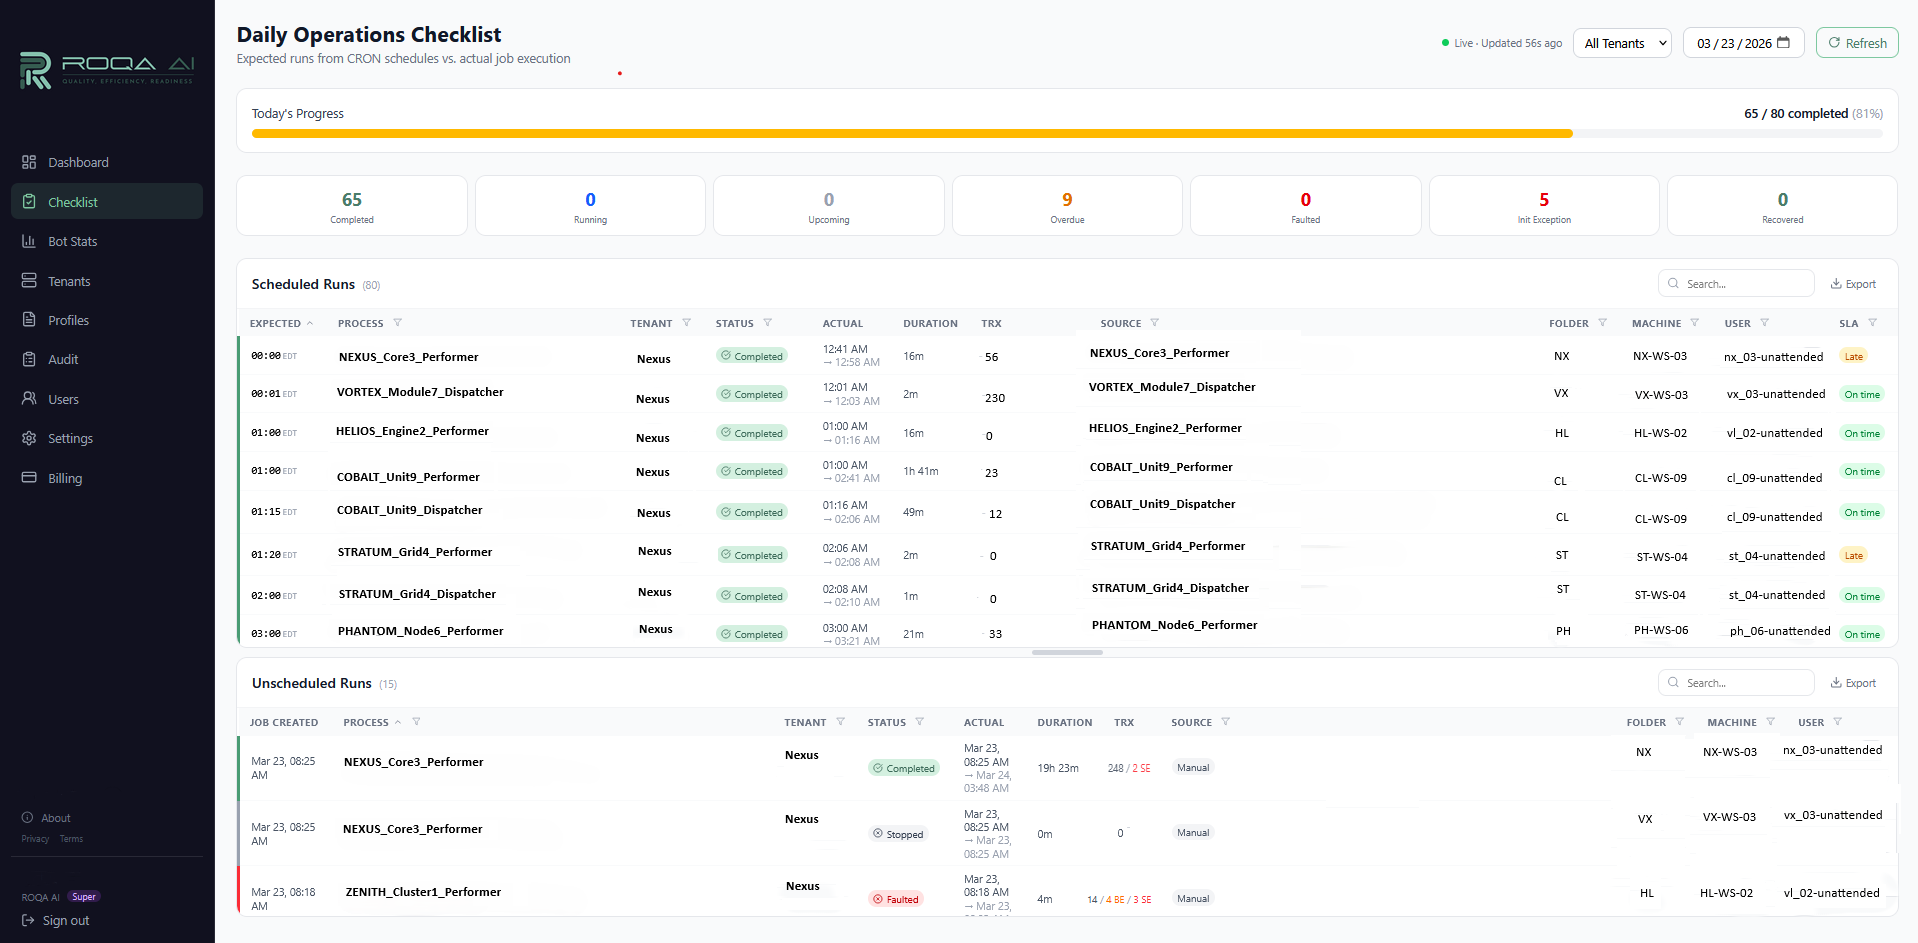Click the Export icon above Scheduled Runs

point(1836,284)
